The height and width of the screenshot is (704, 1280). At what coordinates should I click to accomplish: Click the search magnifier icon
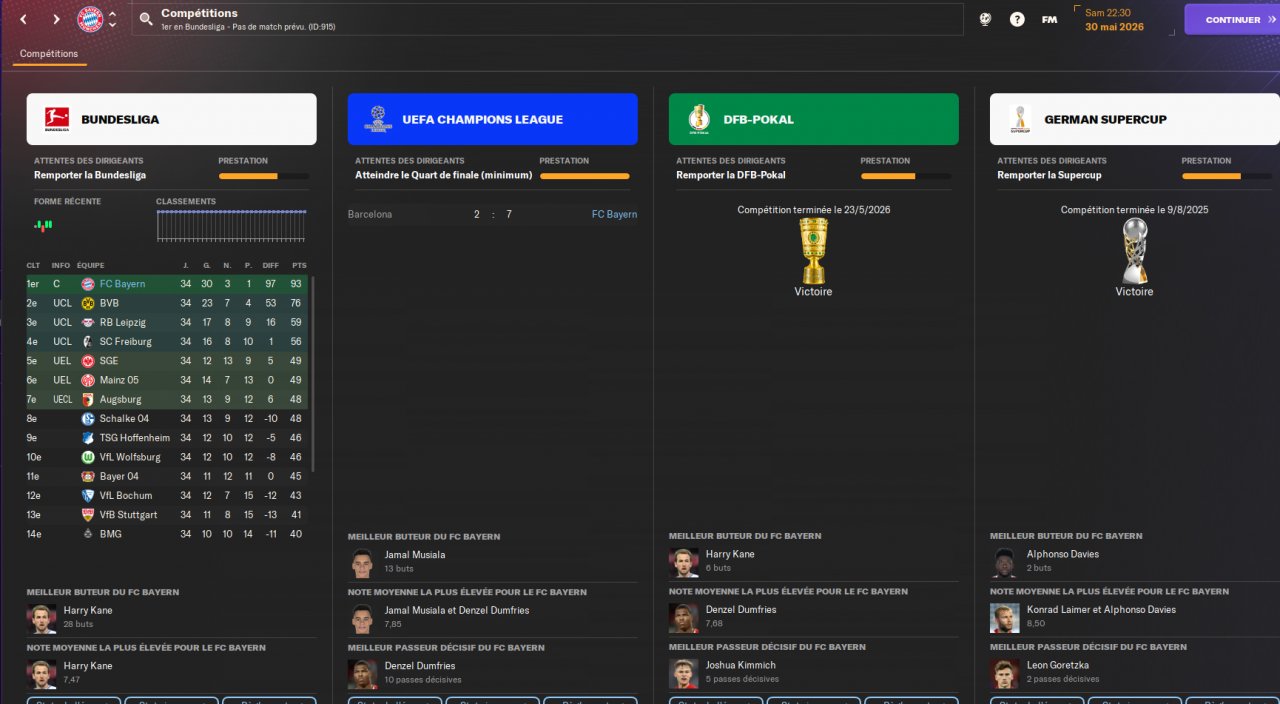146,19
